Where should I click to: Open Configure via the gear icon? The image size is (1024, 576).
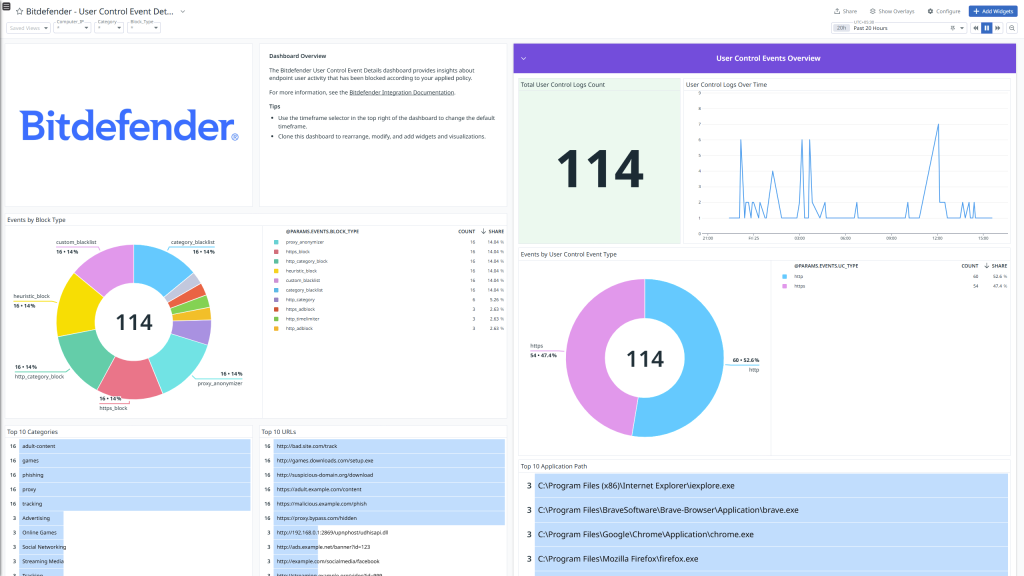click(930, 11)
